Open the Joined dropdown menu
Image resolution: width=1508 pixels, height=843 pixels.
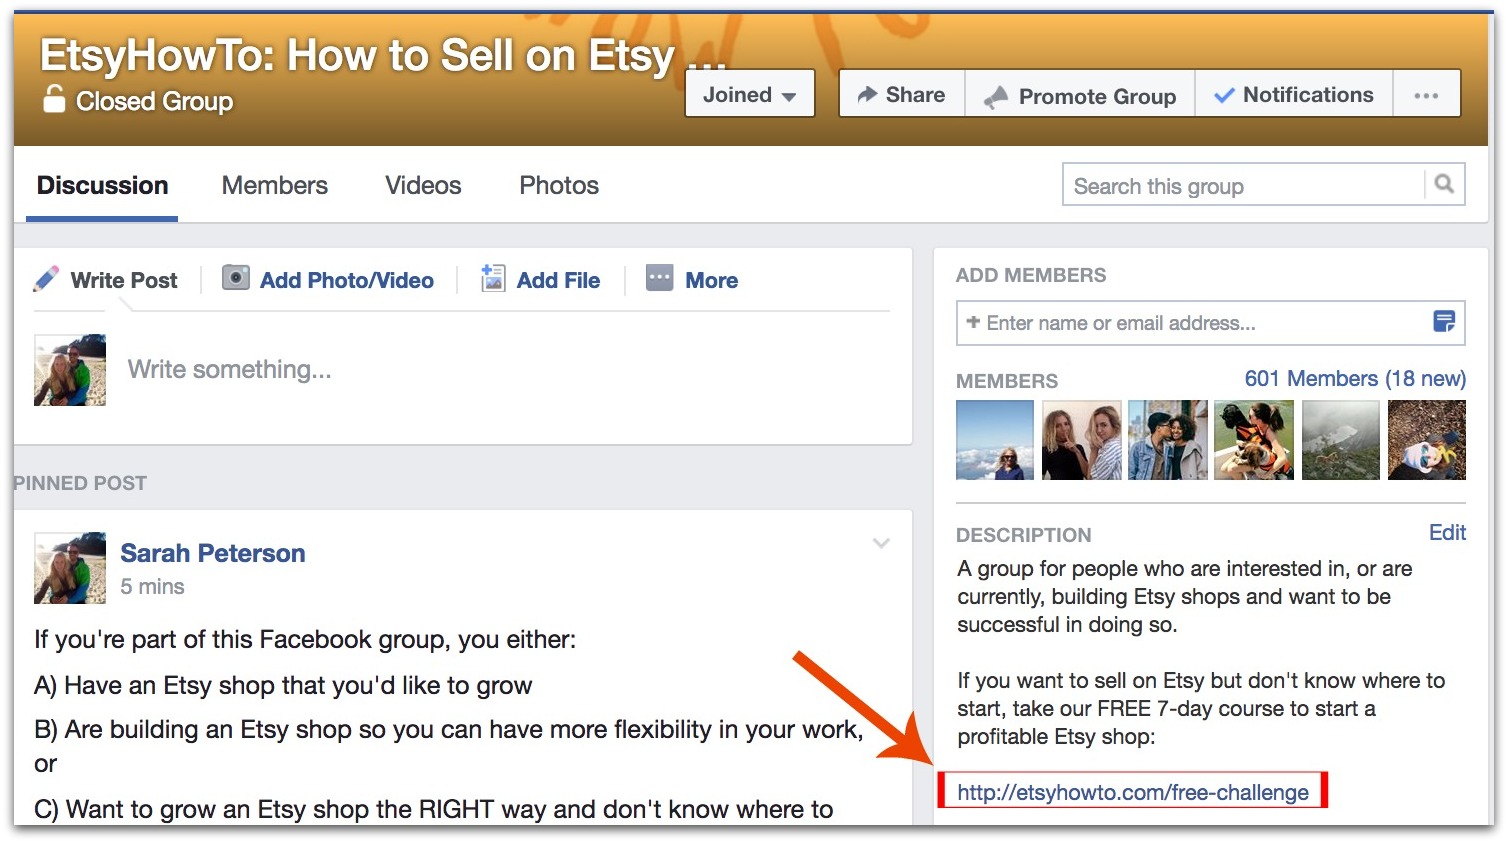pyautogui.click(x=750, y=95)
